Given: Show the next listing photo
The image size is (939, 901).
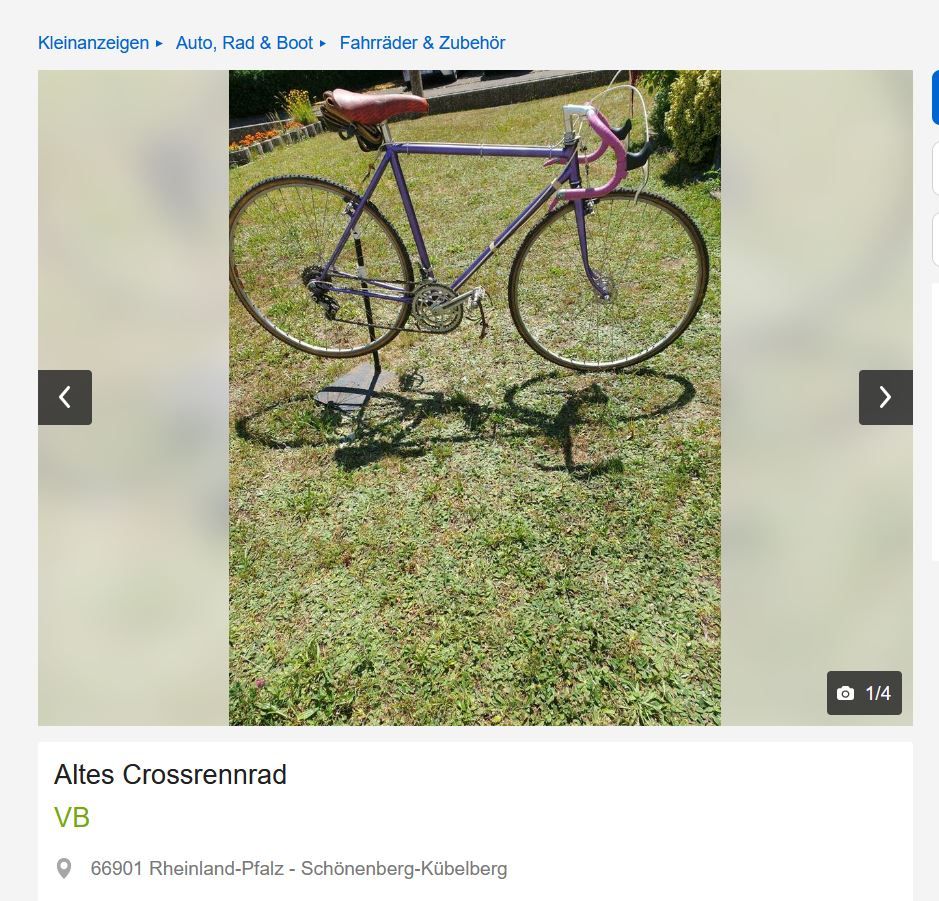Looking at the screenshot, I should pyautogui.click(x=886, y=398).
